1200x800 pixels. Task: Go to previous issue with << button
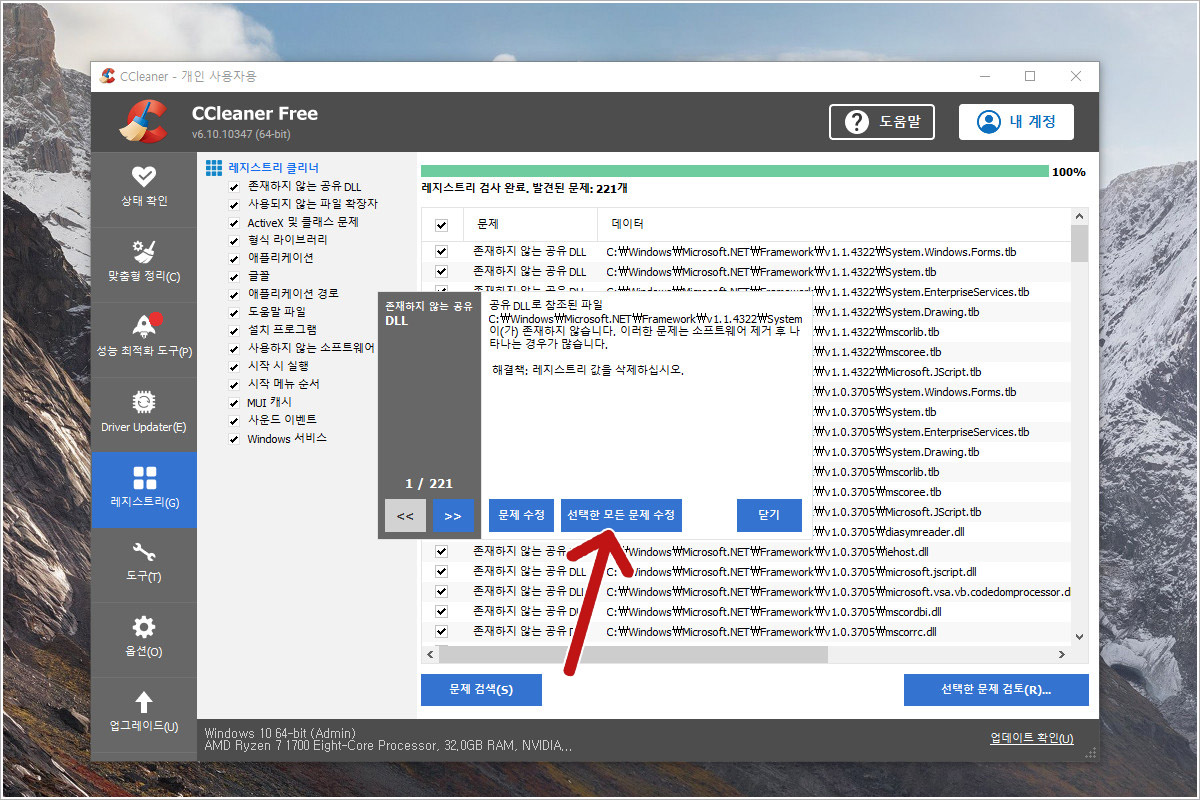(405, 516)
